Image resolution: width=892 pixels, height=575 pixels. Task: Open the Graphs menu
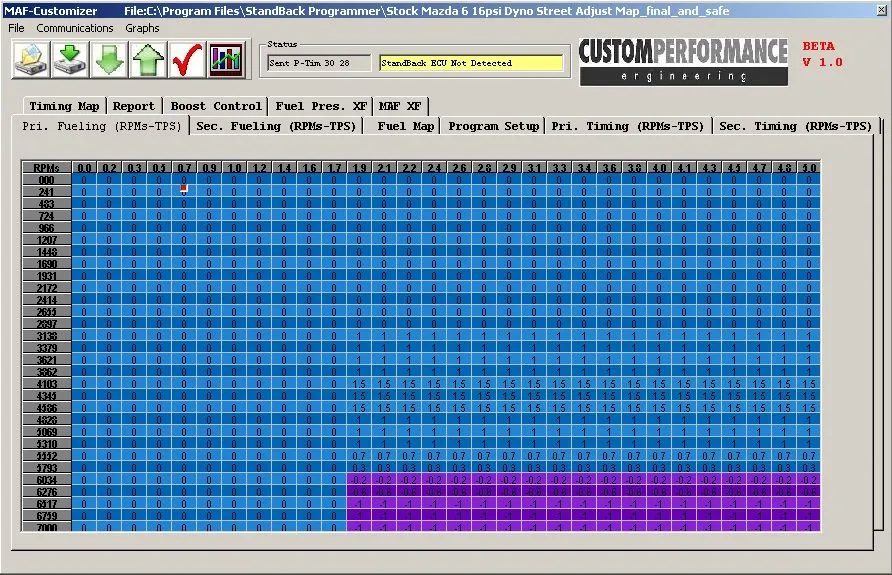(142, 28)
